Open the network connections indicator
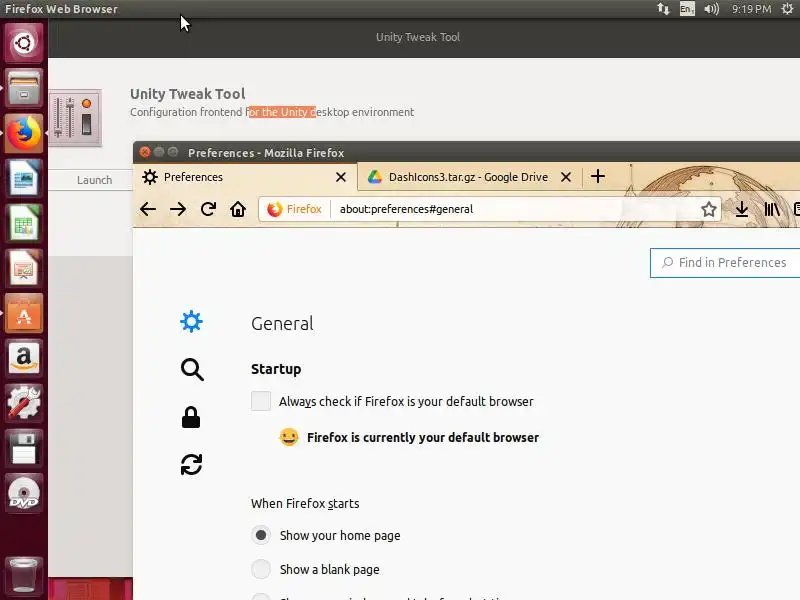Viewport: 800px width, 600px height. (663, 9)
